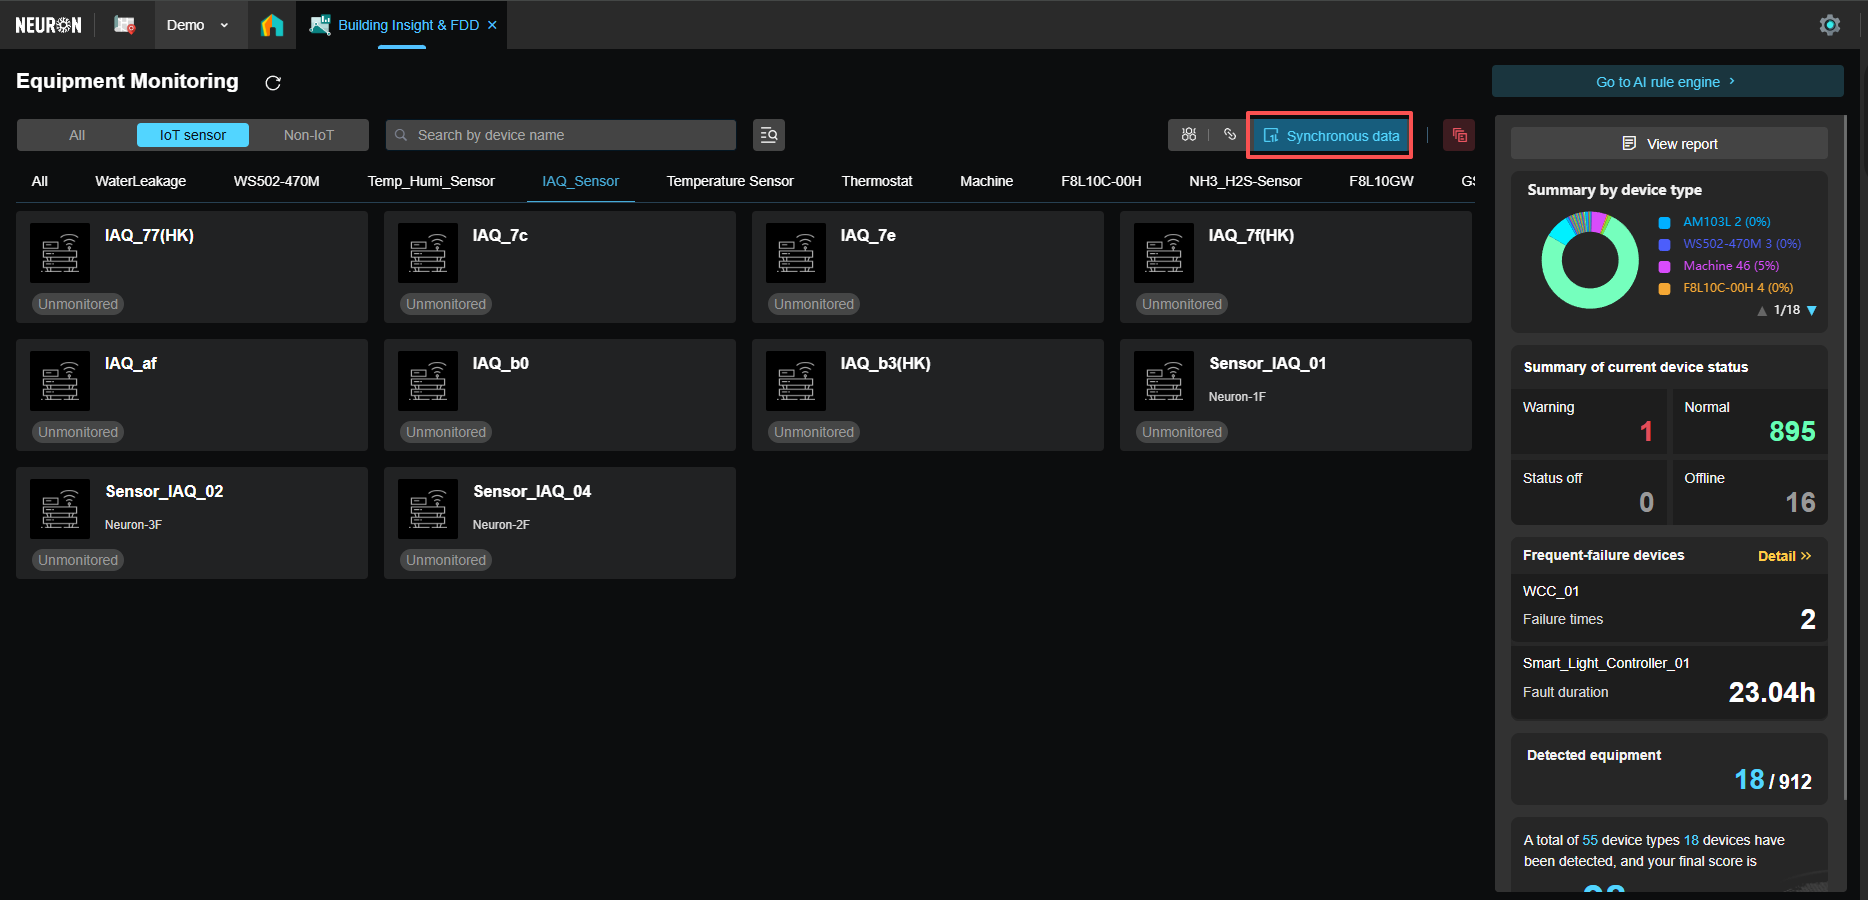Click the settings gear icon
The width and height of the screenshot is (1868, 900).
[1829, 25]
